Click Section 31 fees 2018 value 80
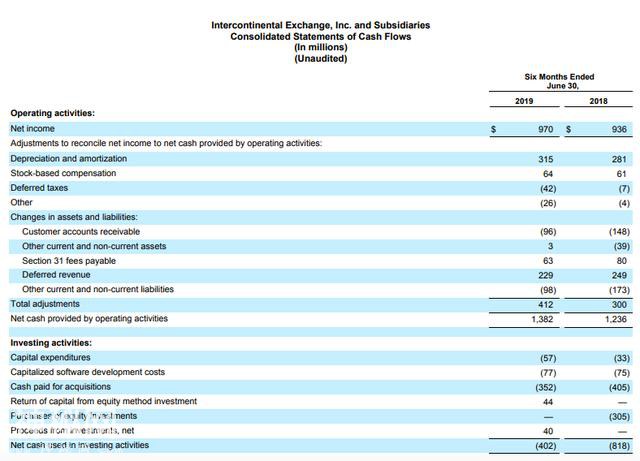 tap(621, 261)
